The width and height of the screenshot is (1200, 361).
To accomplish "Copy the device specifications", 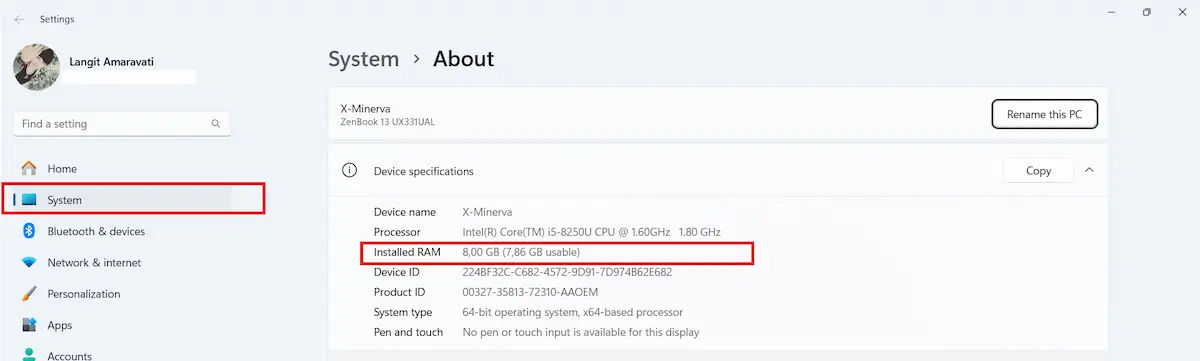I will [x=1038, y=171].
